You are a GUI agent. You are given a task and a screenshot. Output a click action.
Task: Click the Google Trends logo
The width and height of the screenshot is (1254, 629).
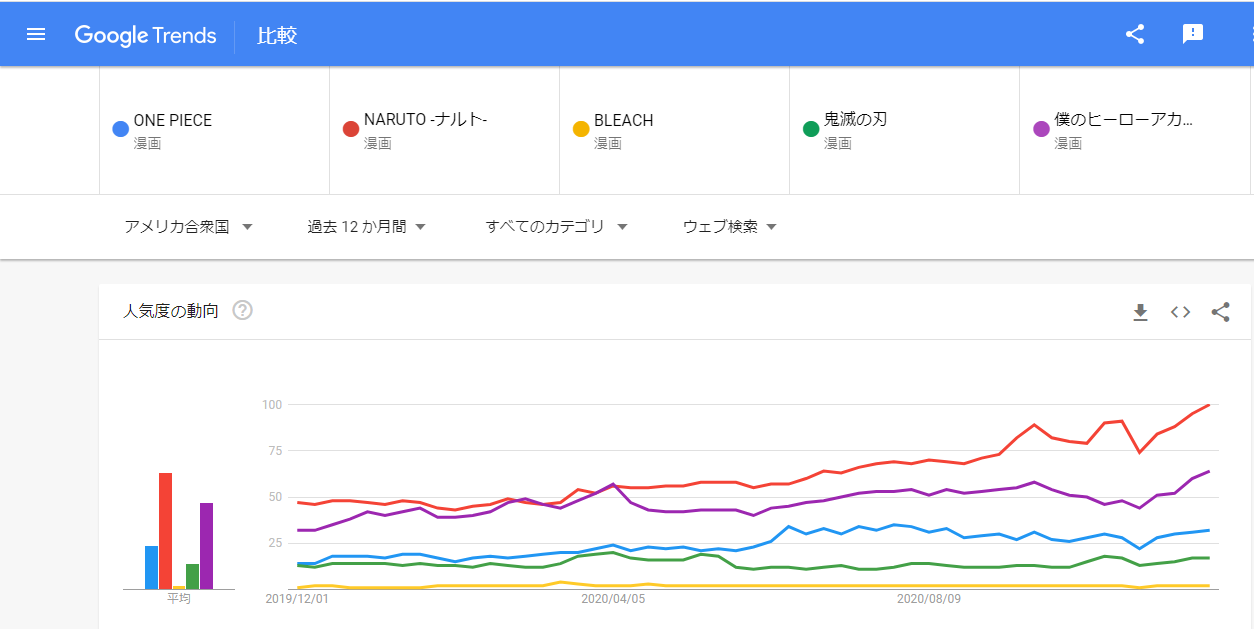pos(145,35)
